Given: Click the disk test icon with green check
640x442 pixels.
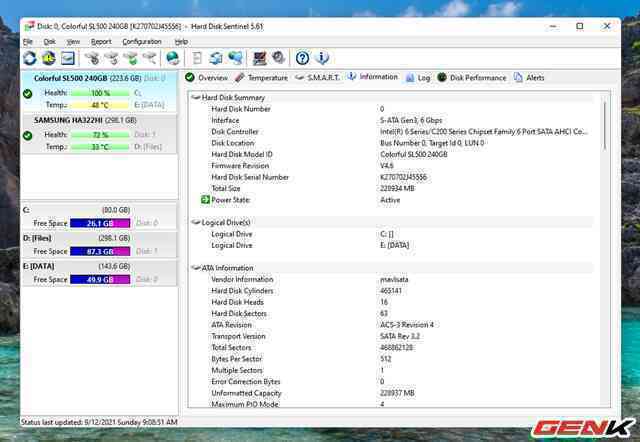Looking at the screenshot, I should pyautogui.click(x=131, y=58).
